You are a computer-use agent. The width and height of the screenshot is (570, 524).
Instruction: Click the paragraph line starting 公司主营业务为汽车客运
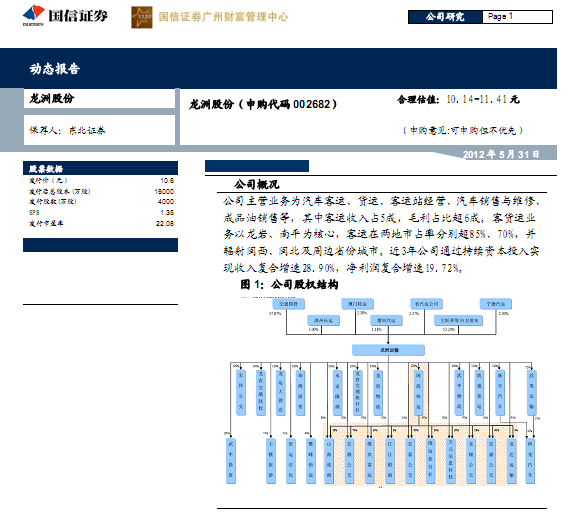click(x=382, y=201)
